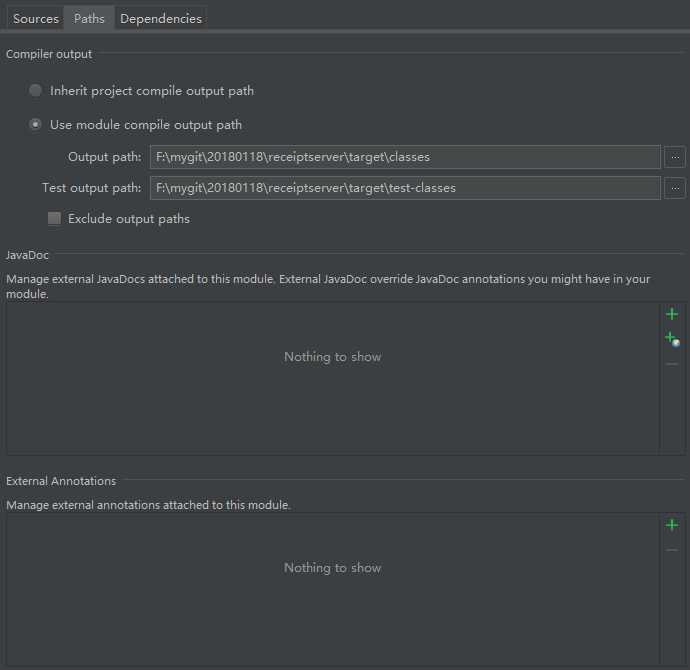Enable Exclude output paths checkbox

[x=54, y=218]
